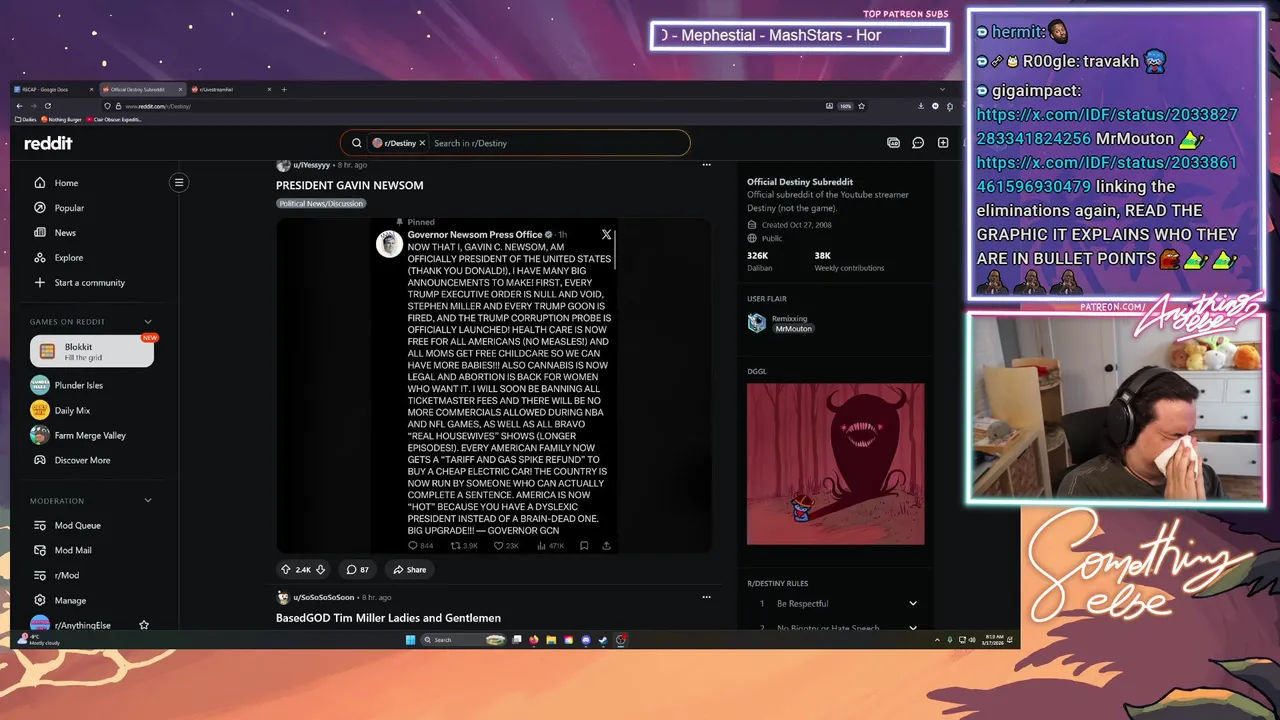Click tweet reply count icon 844

[x=414, y=546]
